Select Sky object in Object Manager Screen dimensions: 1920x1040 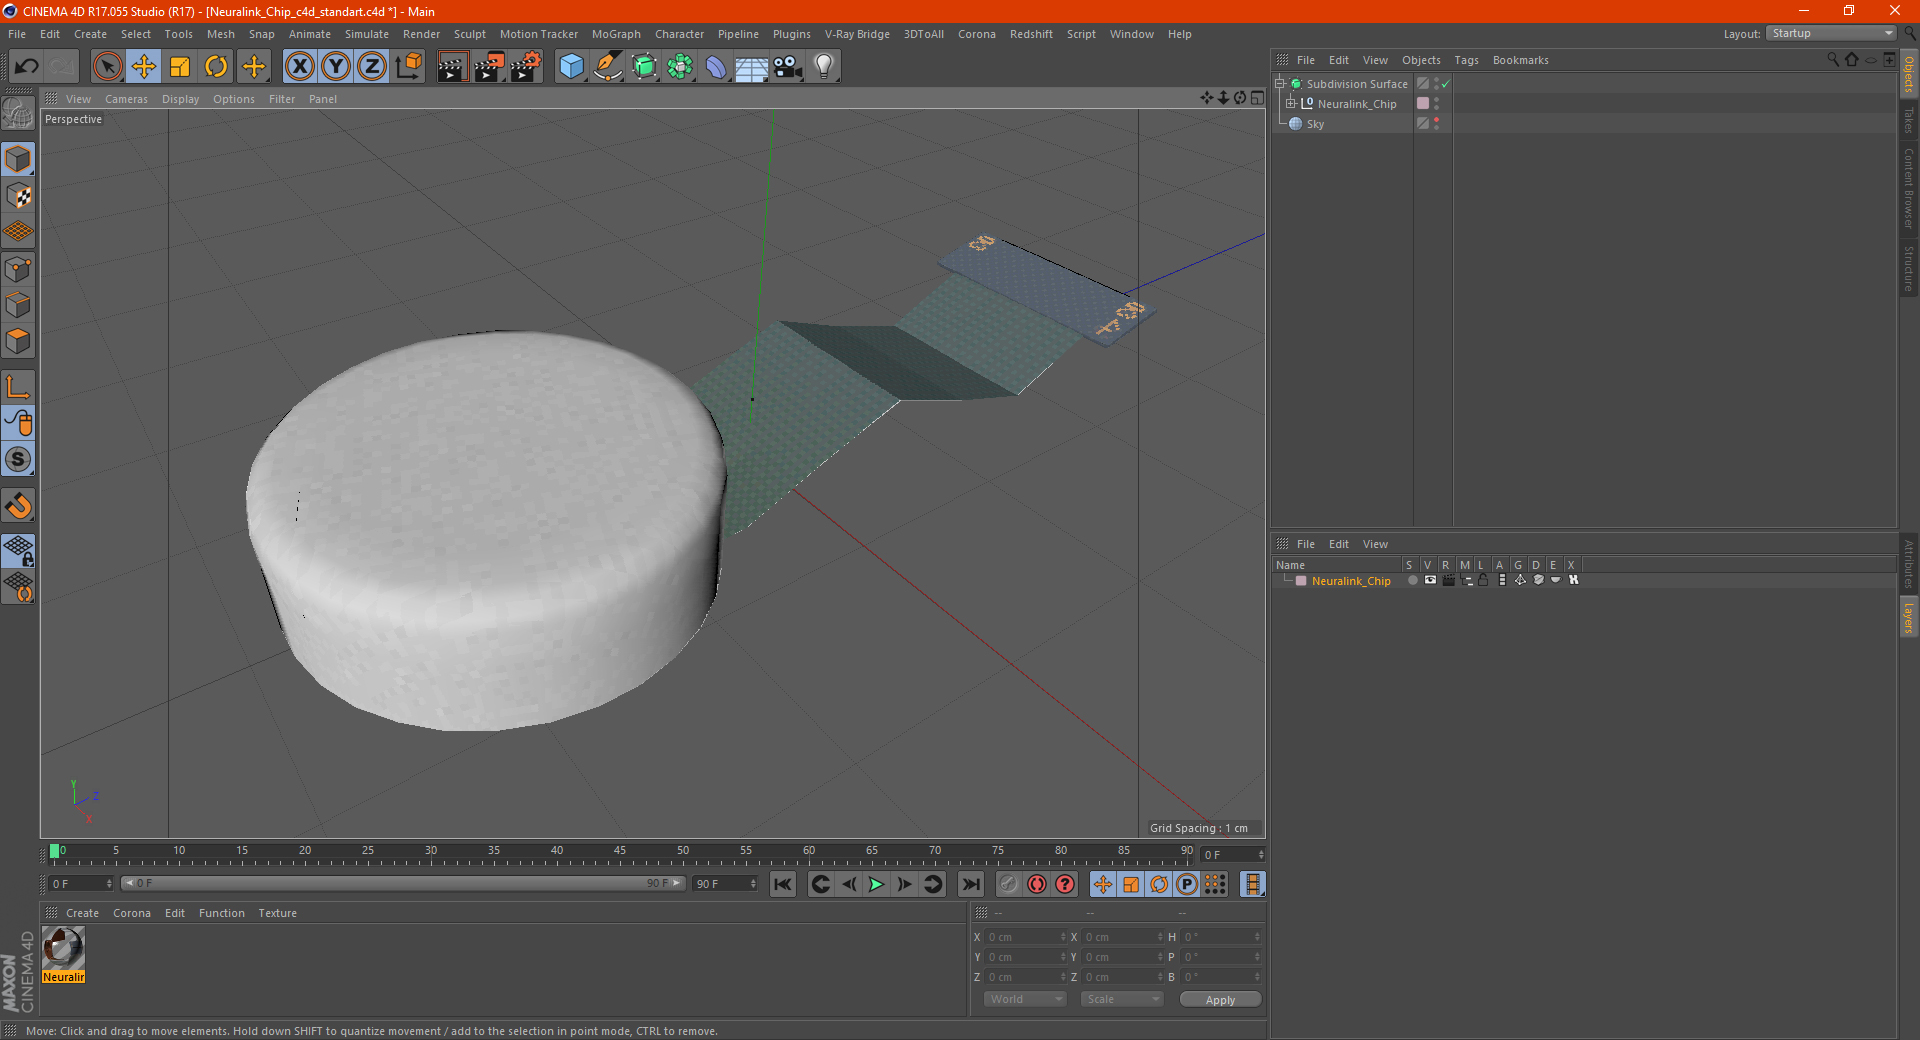point(1315,124)
